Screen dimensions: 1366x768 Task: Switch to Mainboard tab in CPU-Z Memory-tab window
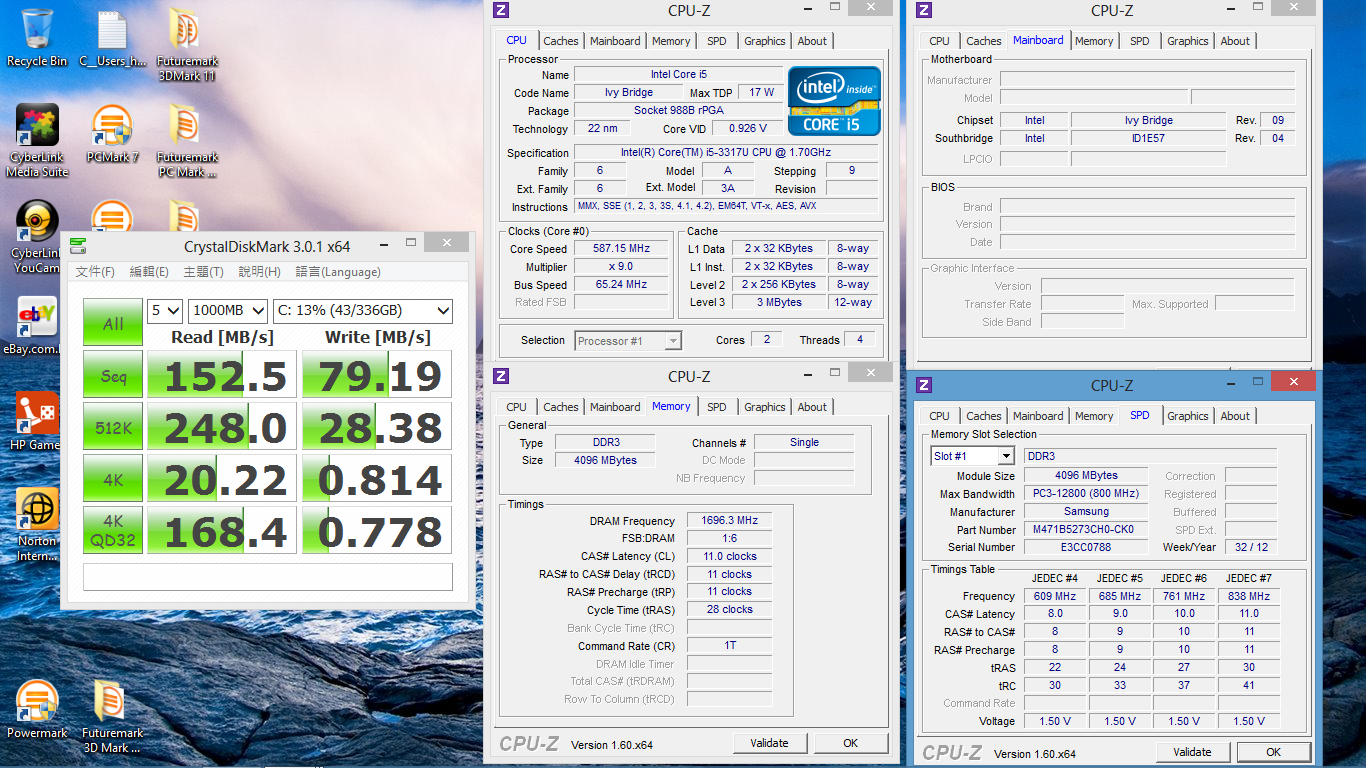[x=615, y=407]
